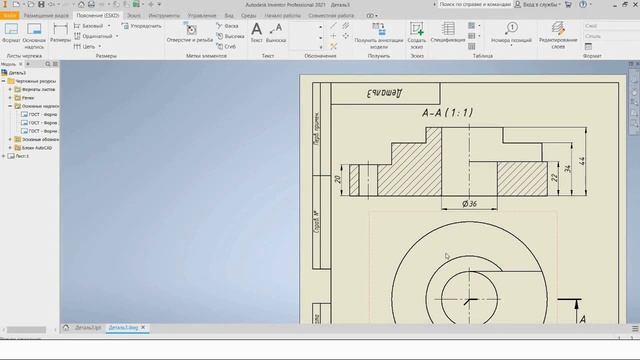Select the Фаска chamfer note tool
The image size is (640, 360).
227,26
